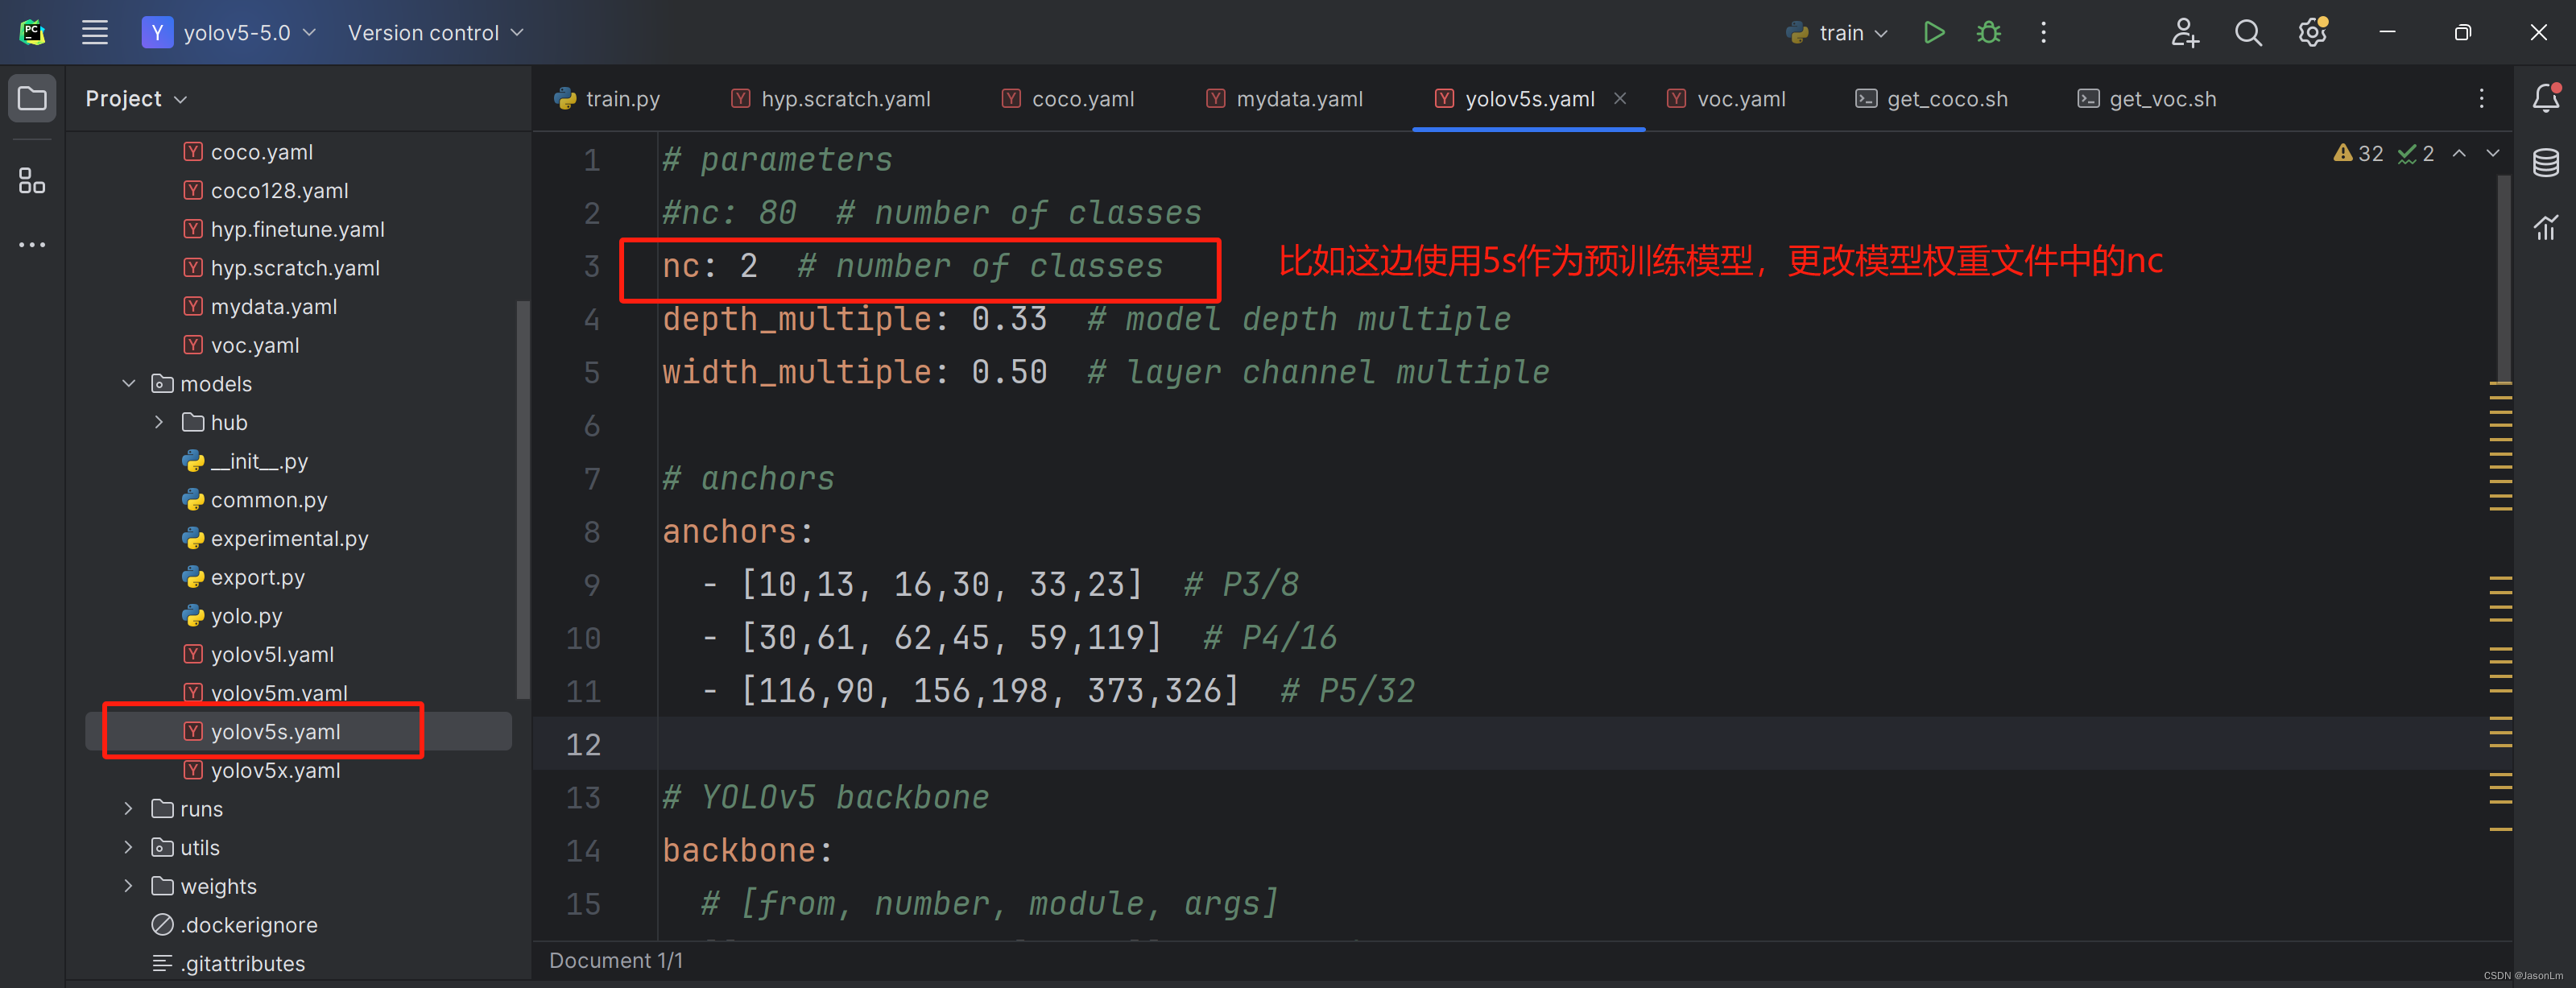Collapse the models folder
The width and height of the screenshot is (2576, 988).
(129, 383)
